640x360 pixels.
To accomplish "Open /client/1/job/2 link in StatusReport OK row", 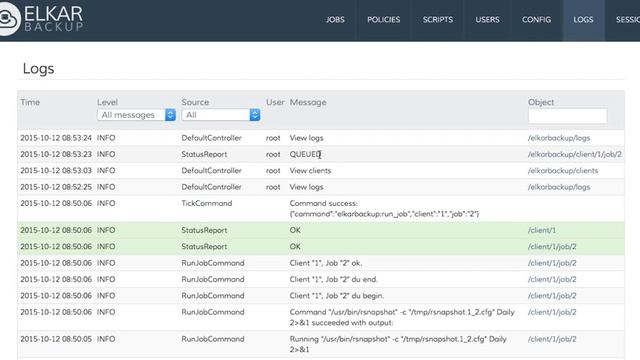I will (552, 247).
